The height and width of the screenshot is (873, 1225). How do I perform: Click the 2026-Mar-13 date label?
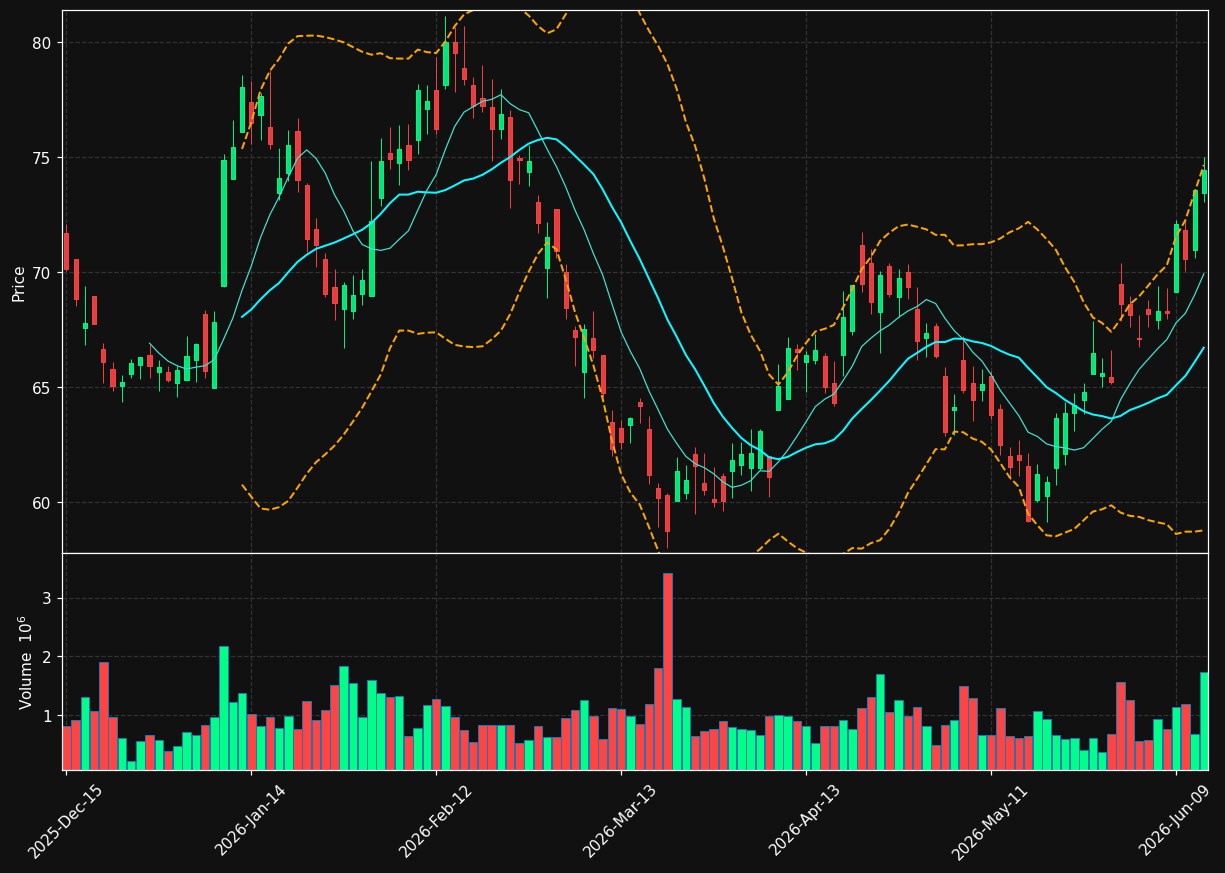pyautogui.click(x=621, y=820)
